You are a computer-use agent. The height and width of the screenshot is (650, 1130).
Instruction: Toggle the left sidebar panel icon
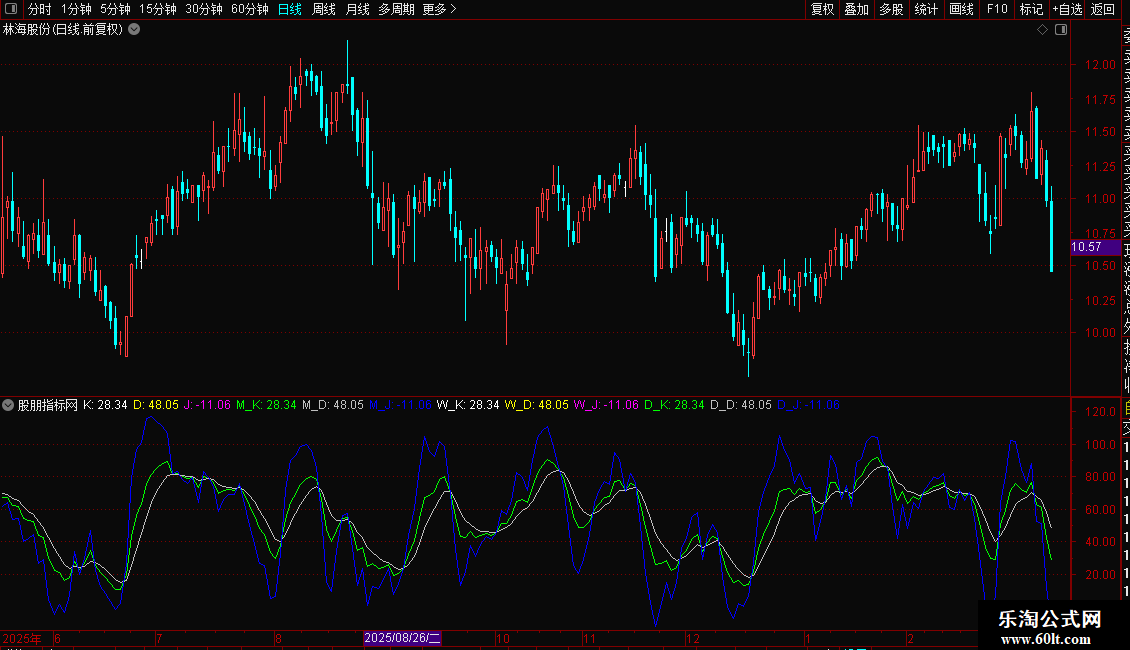click(12, 10)
